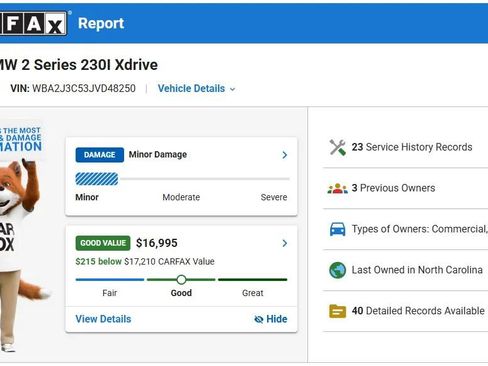The height and width of the screenshot is (366, 488).
Task: Click the blue DAMAGE badge
Action: coord(100,155)
